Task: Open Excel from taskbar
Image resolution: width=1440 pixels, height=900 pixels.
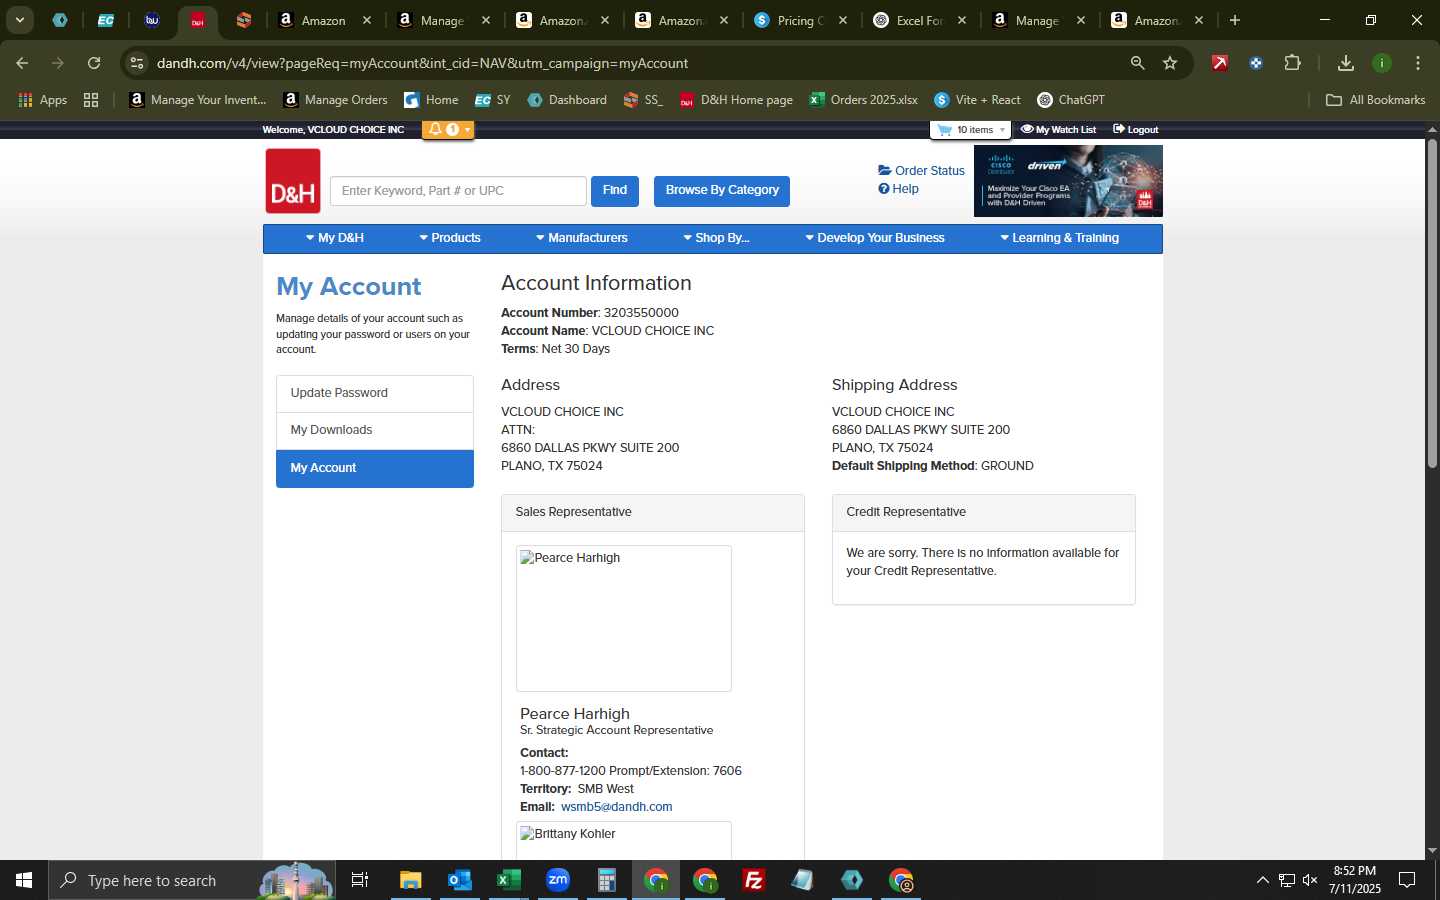Action: click(x=508, y=880)
